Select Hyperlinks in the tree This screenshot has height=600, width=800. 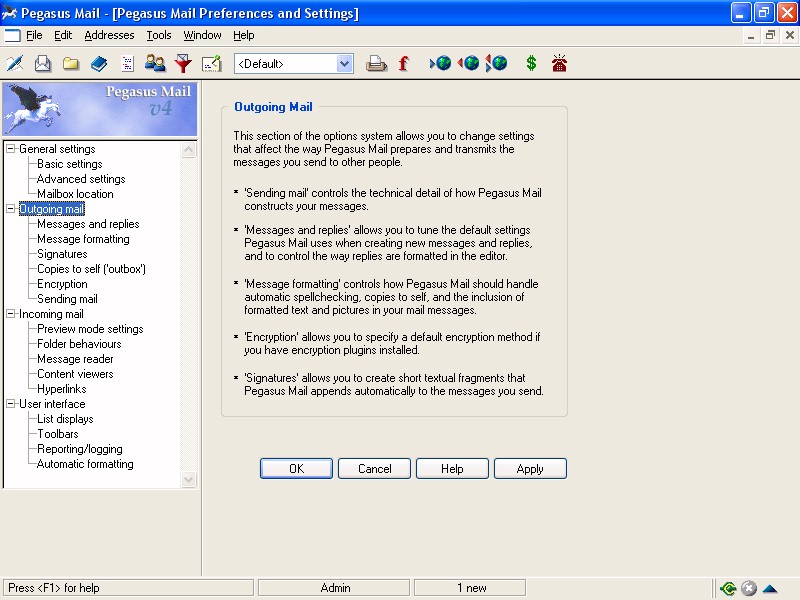(62, 389)
